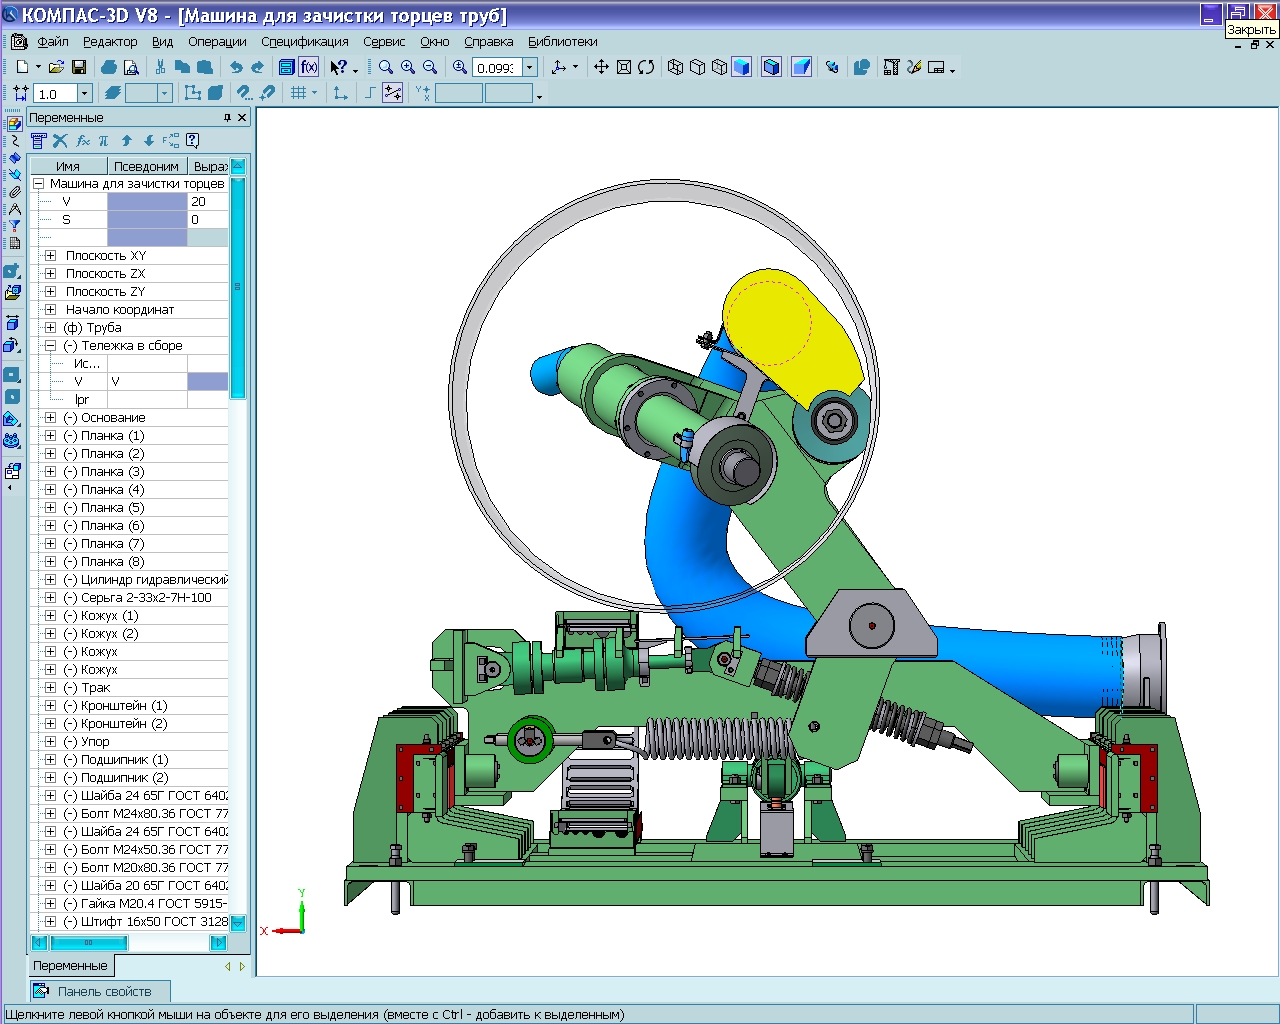Click the Rotate view icon
1280x1024 pixels.
pos(646,67)
